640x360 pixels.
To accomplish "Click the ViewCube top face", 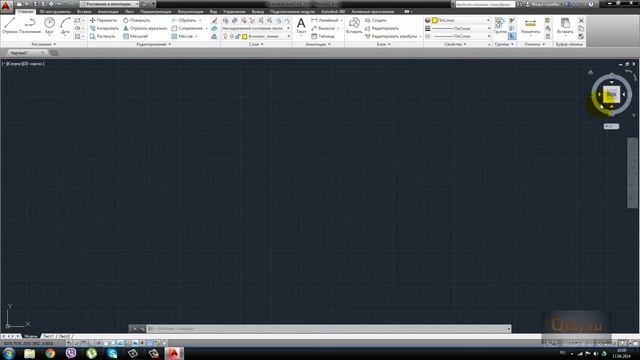I will pyautogui.click(x=611, y=94).
